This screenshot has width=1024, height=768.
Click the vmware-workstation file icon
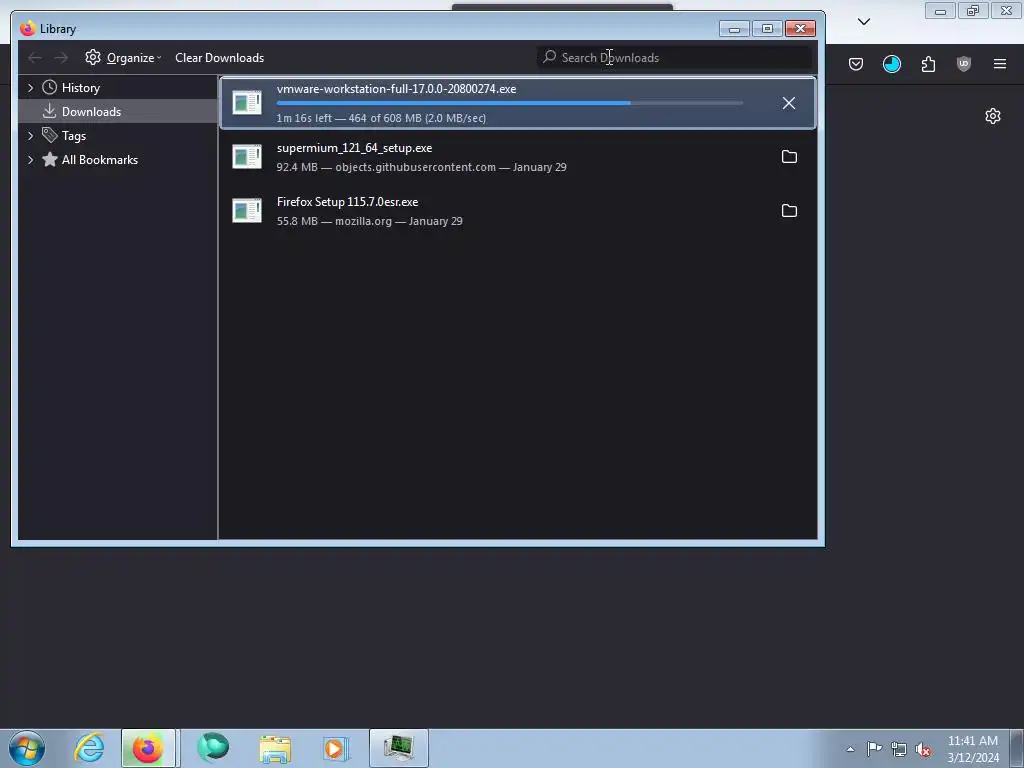pyautogui.click(x=247, y=103)
